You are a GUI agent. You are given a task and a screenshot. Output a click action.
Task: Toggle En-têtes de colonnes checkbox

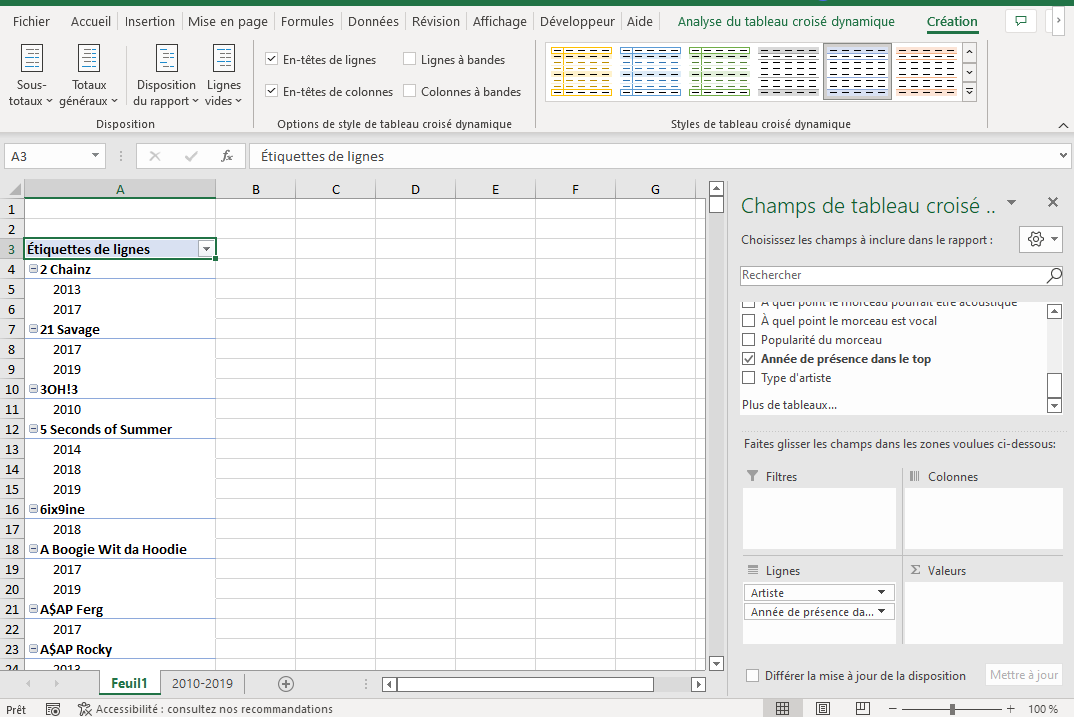271,90
